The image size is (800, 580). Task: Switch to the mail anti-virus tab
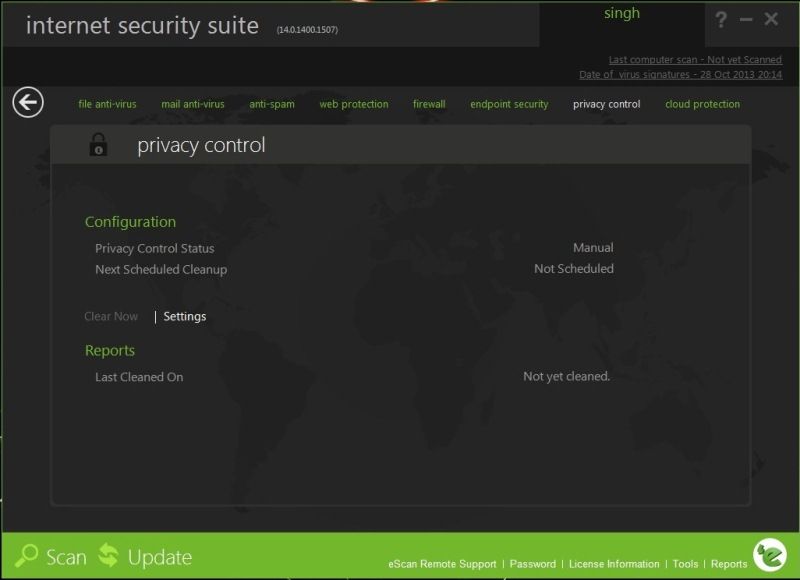193,104
